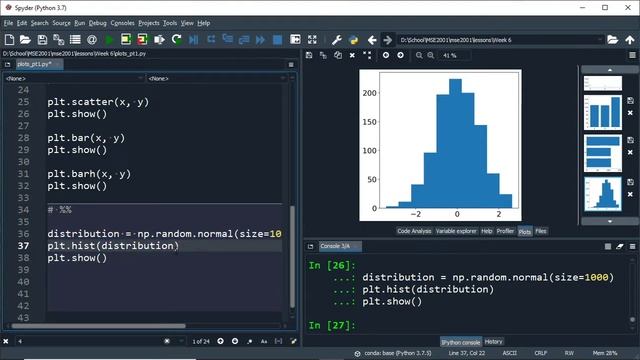This screenshot has width=640, height=360.
Task: Open the Run menu
Action: 80,23
